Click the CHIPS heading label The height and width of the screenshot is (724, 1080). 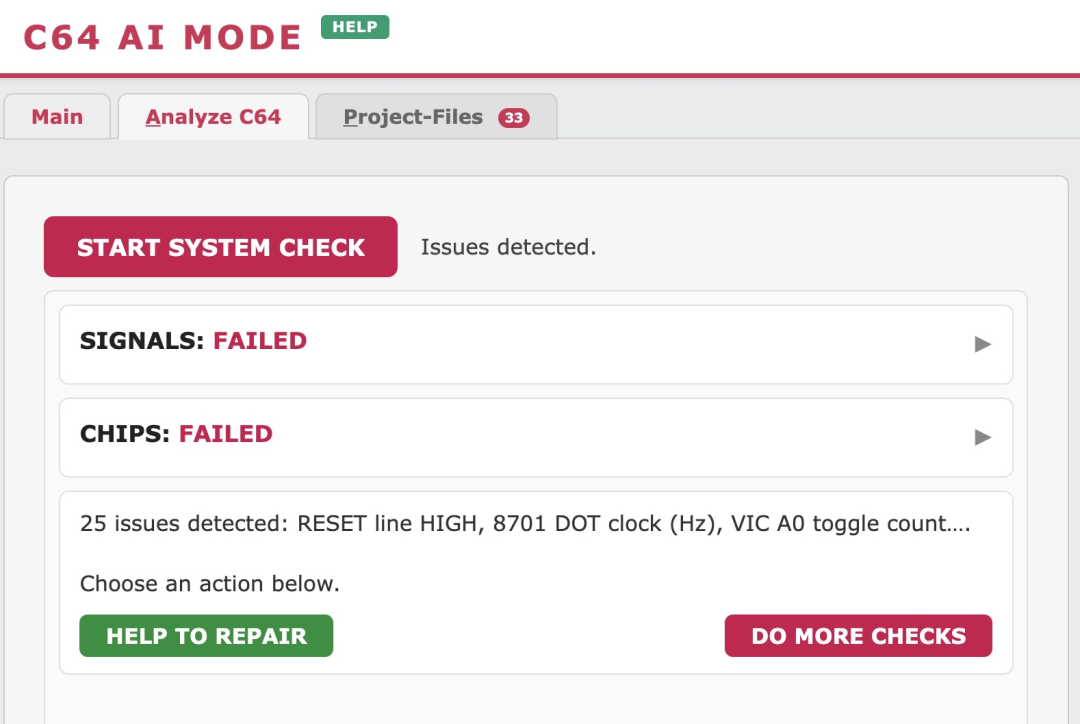click(125, 433)
